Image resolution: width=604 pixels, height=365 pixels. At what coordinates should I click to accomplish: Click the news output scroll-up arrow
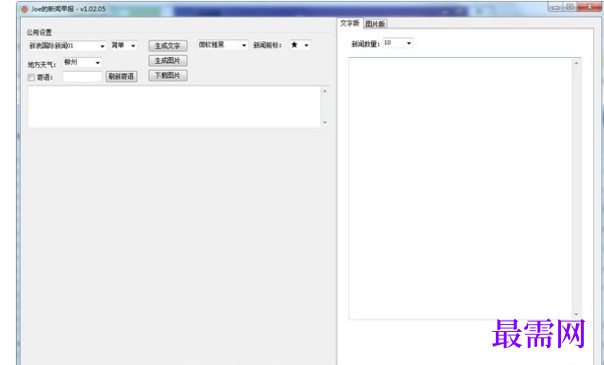click(x=576, y=63)
